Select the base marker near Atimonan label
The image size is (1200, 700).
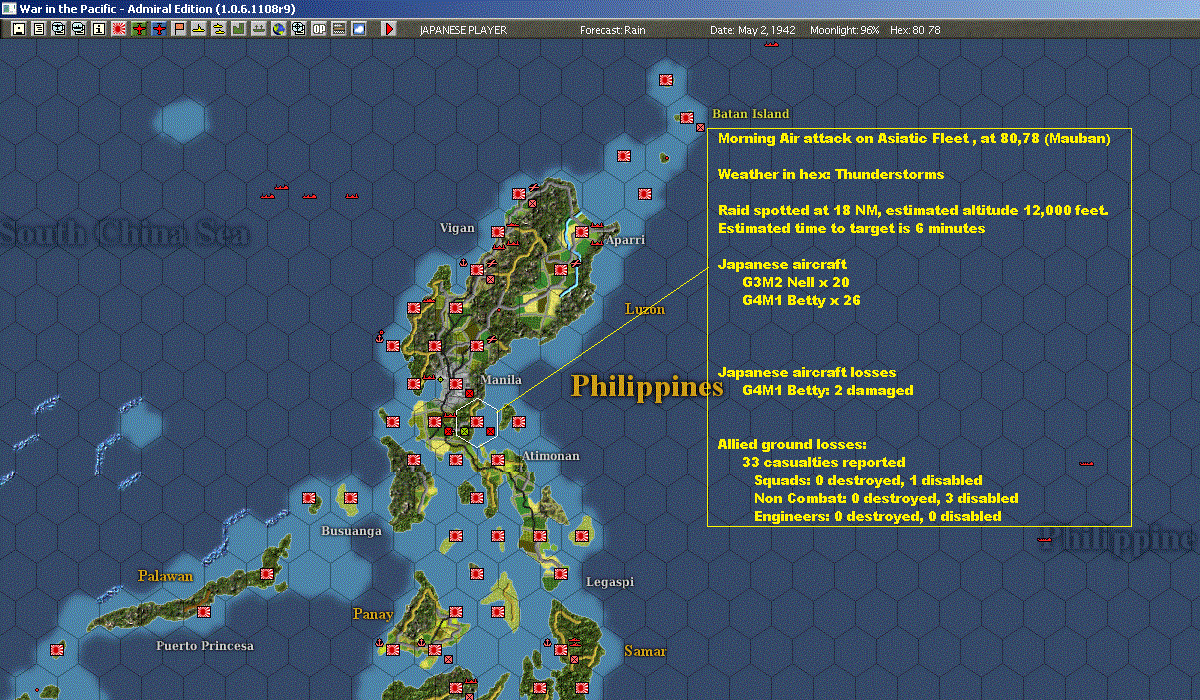coord(498,458)
